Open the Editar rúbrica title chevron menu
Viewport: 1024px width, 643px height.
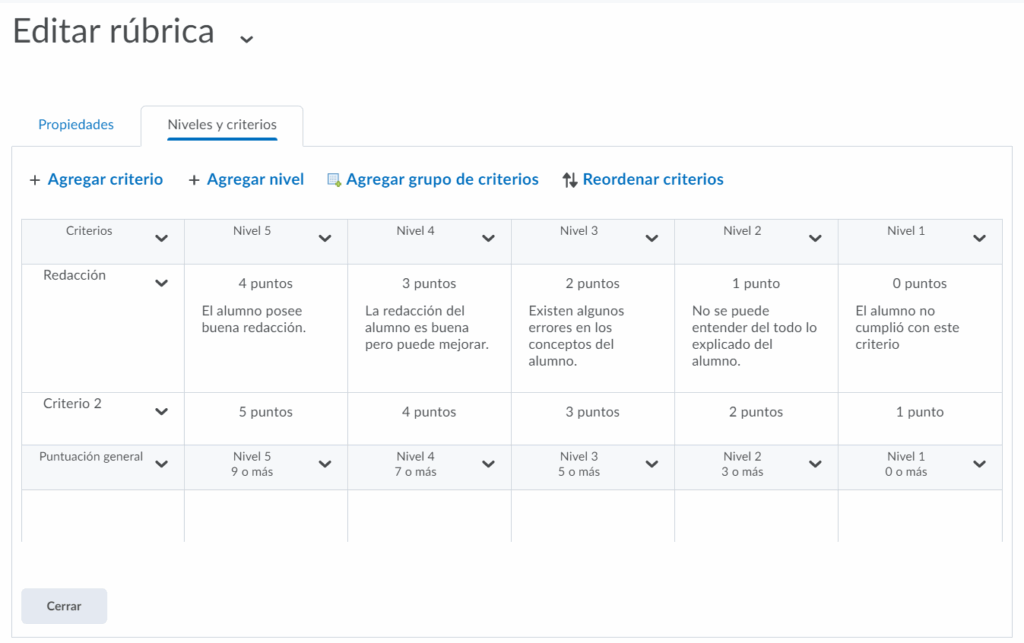[x=246, y=39]
